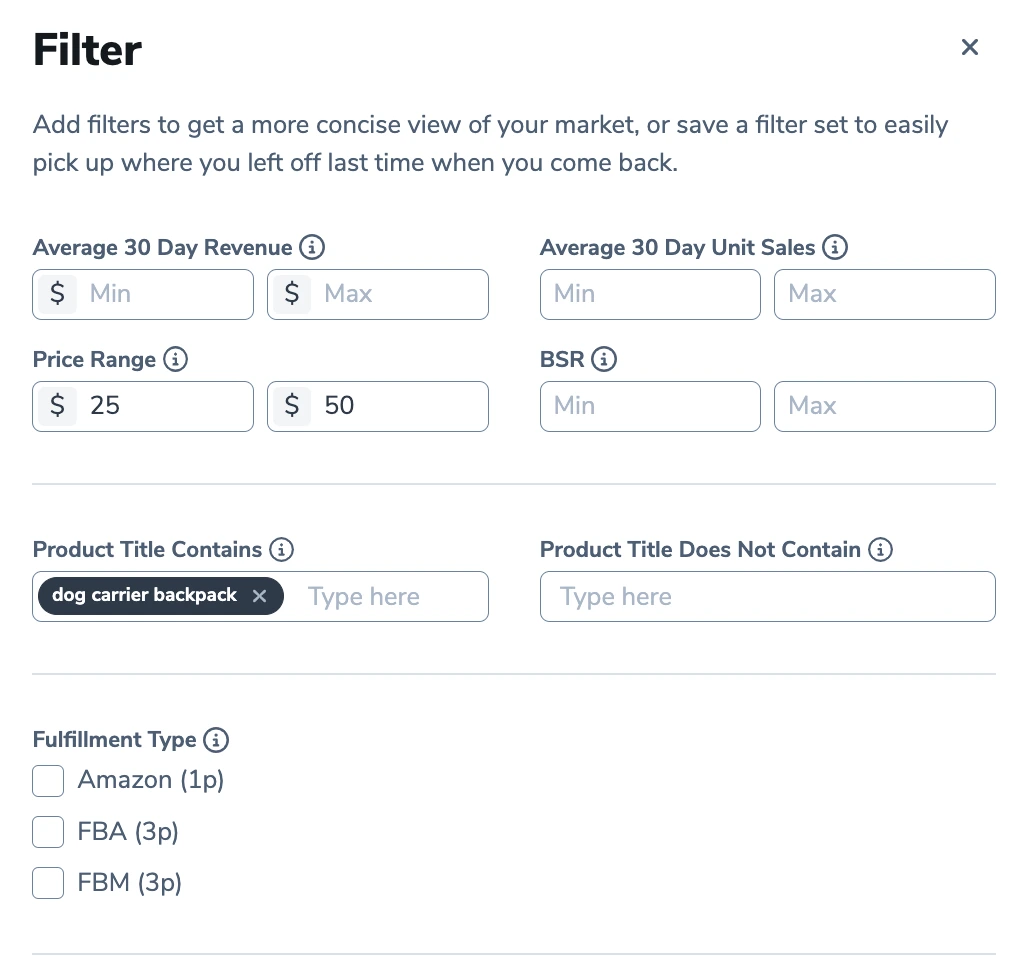Image resolution: width=1012 pixels, height=956 pixels.
Task: Open the Product Title Contains info tooltip
Action: (x=283, y=549)
